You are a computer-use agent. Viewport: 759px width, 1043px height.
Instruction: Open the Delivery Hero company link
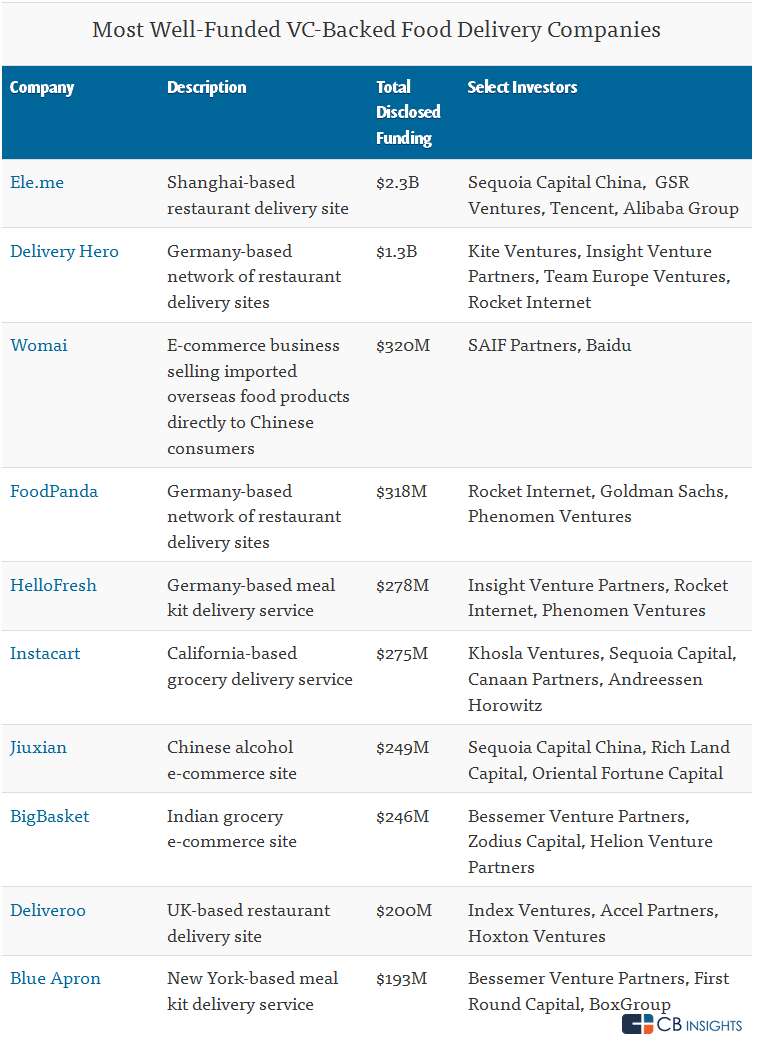point(64,251)
